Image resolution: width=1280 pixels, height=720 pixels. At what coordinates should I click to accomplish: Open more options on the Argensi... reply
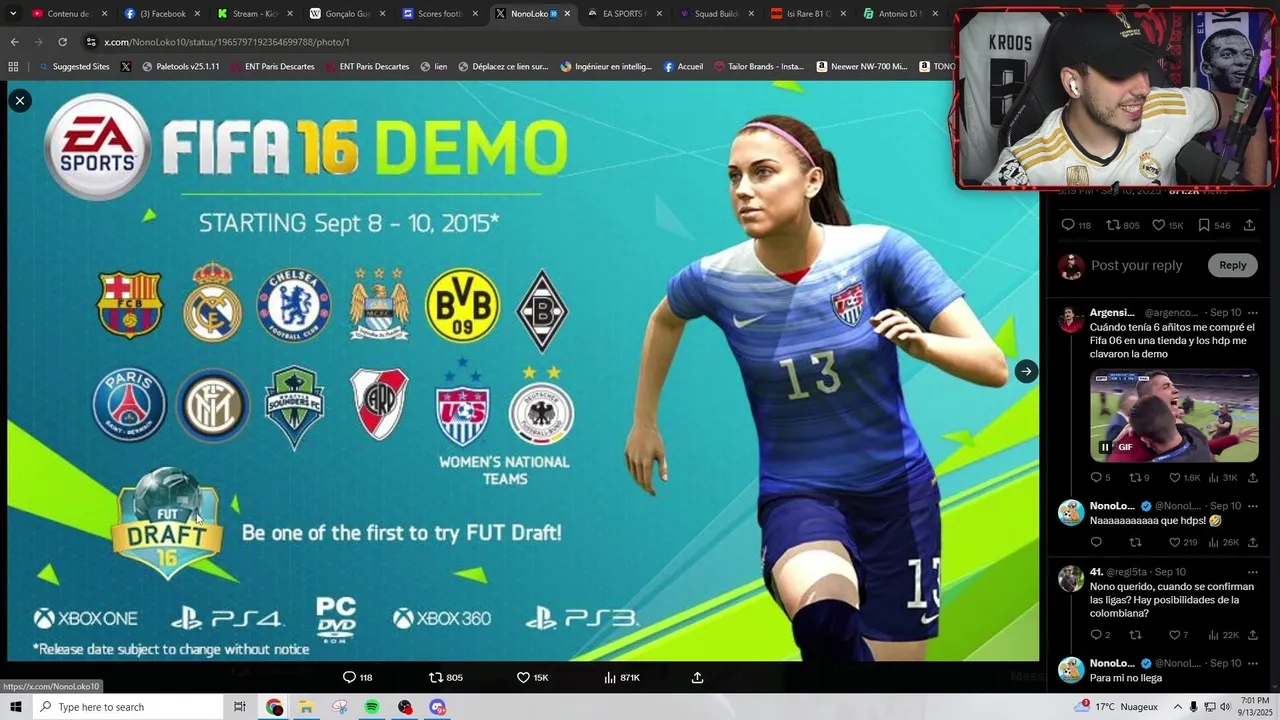click(1252, 313)
